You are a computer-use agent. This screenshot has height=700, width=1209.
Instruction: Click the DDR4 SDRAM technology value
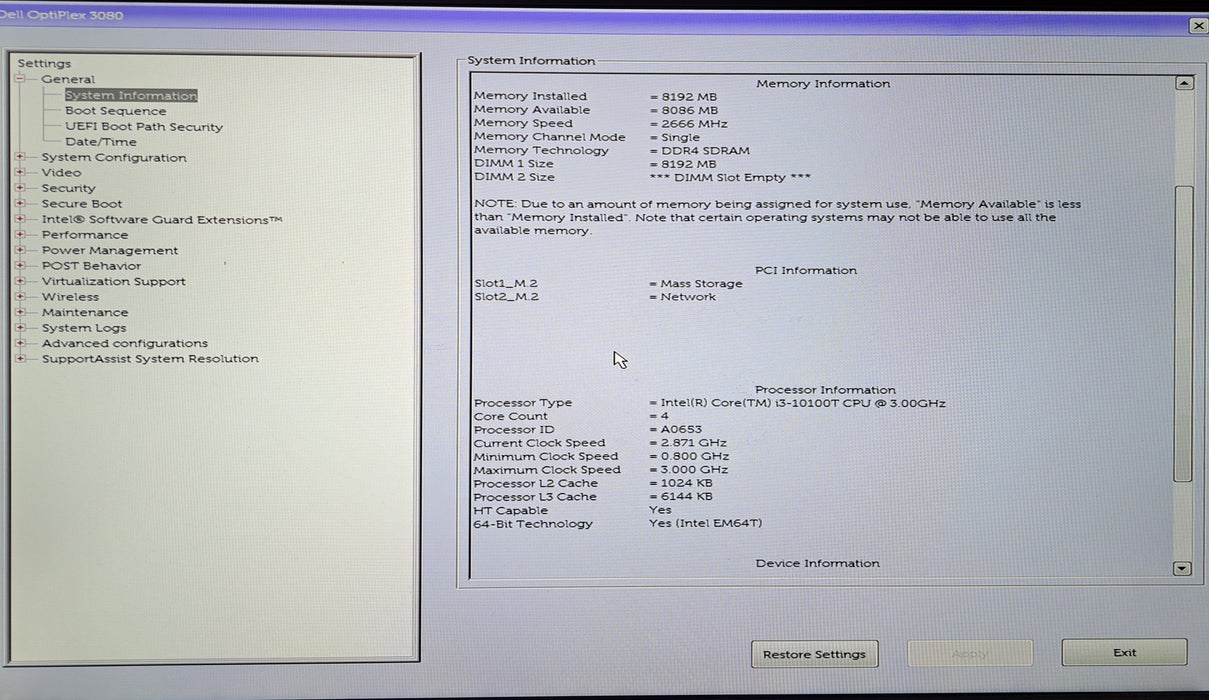coord(699,151)
